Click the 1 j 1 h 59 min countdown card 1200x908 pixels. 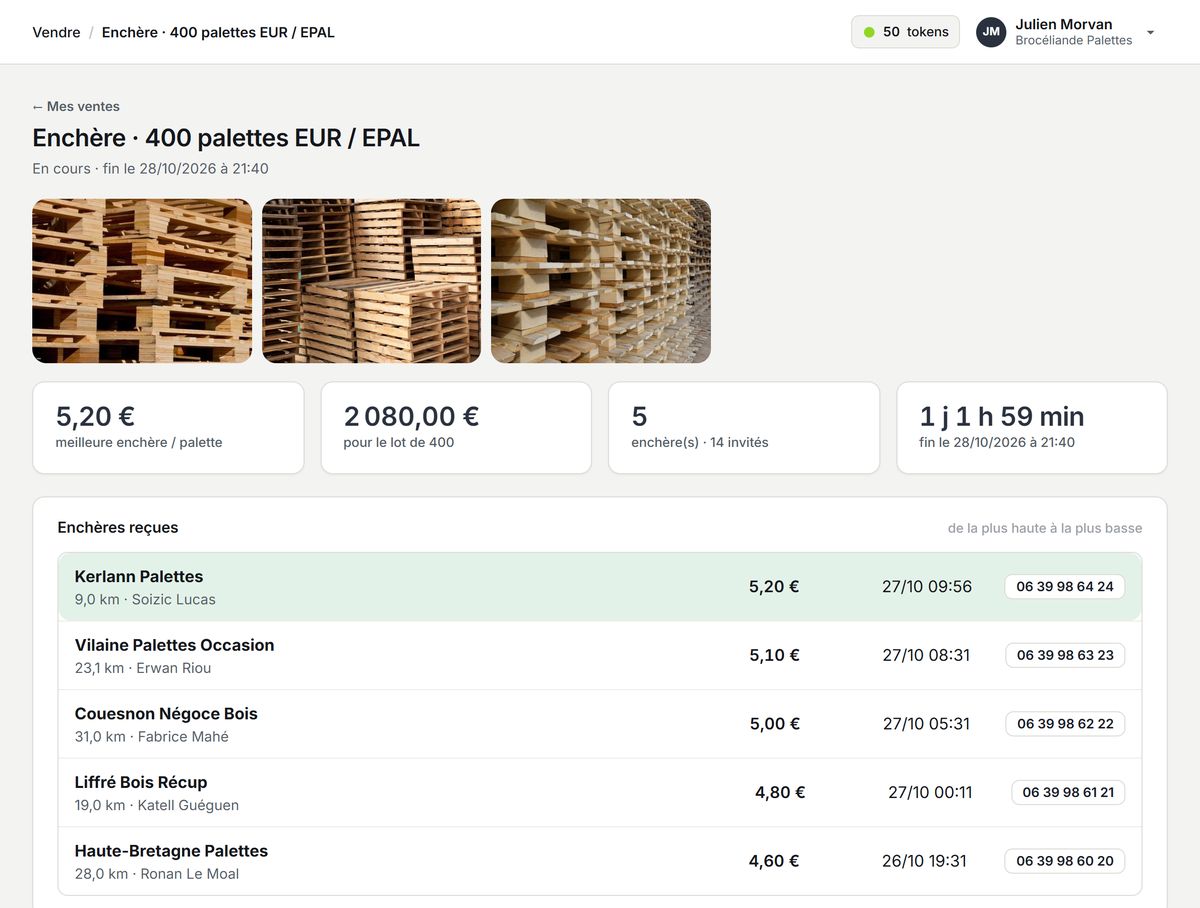pyautogui.click(x=1032, y=427)
